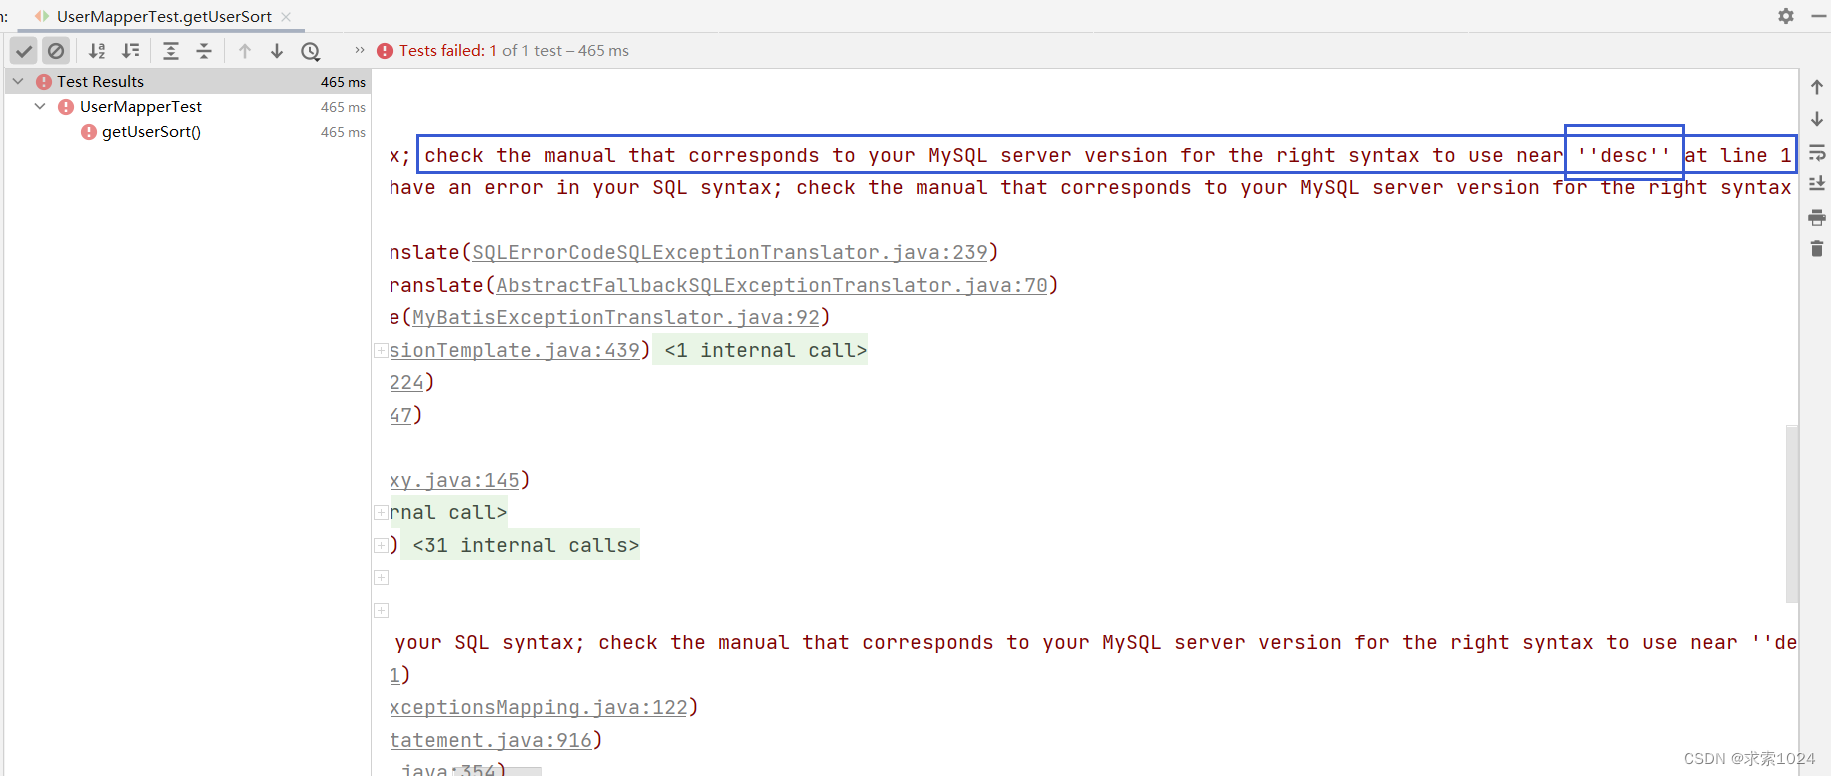The image size is (1831, 776).
Task: Toggle scroll to end of console
Action: 1817,184
